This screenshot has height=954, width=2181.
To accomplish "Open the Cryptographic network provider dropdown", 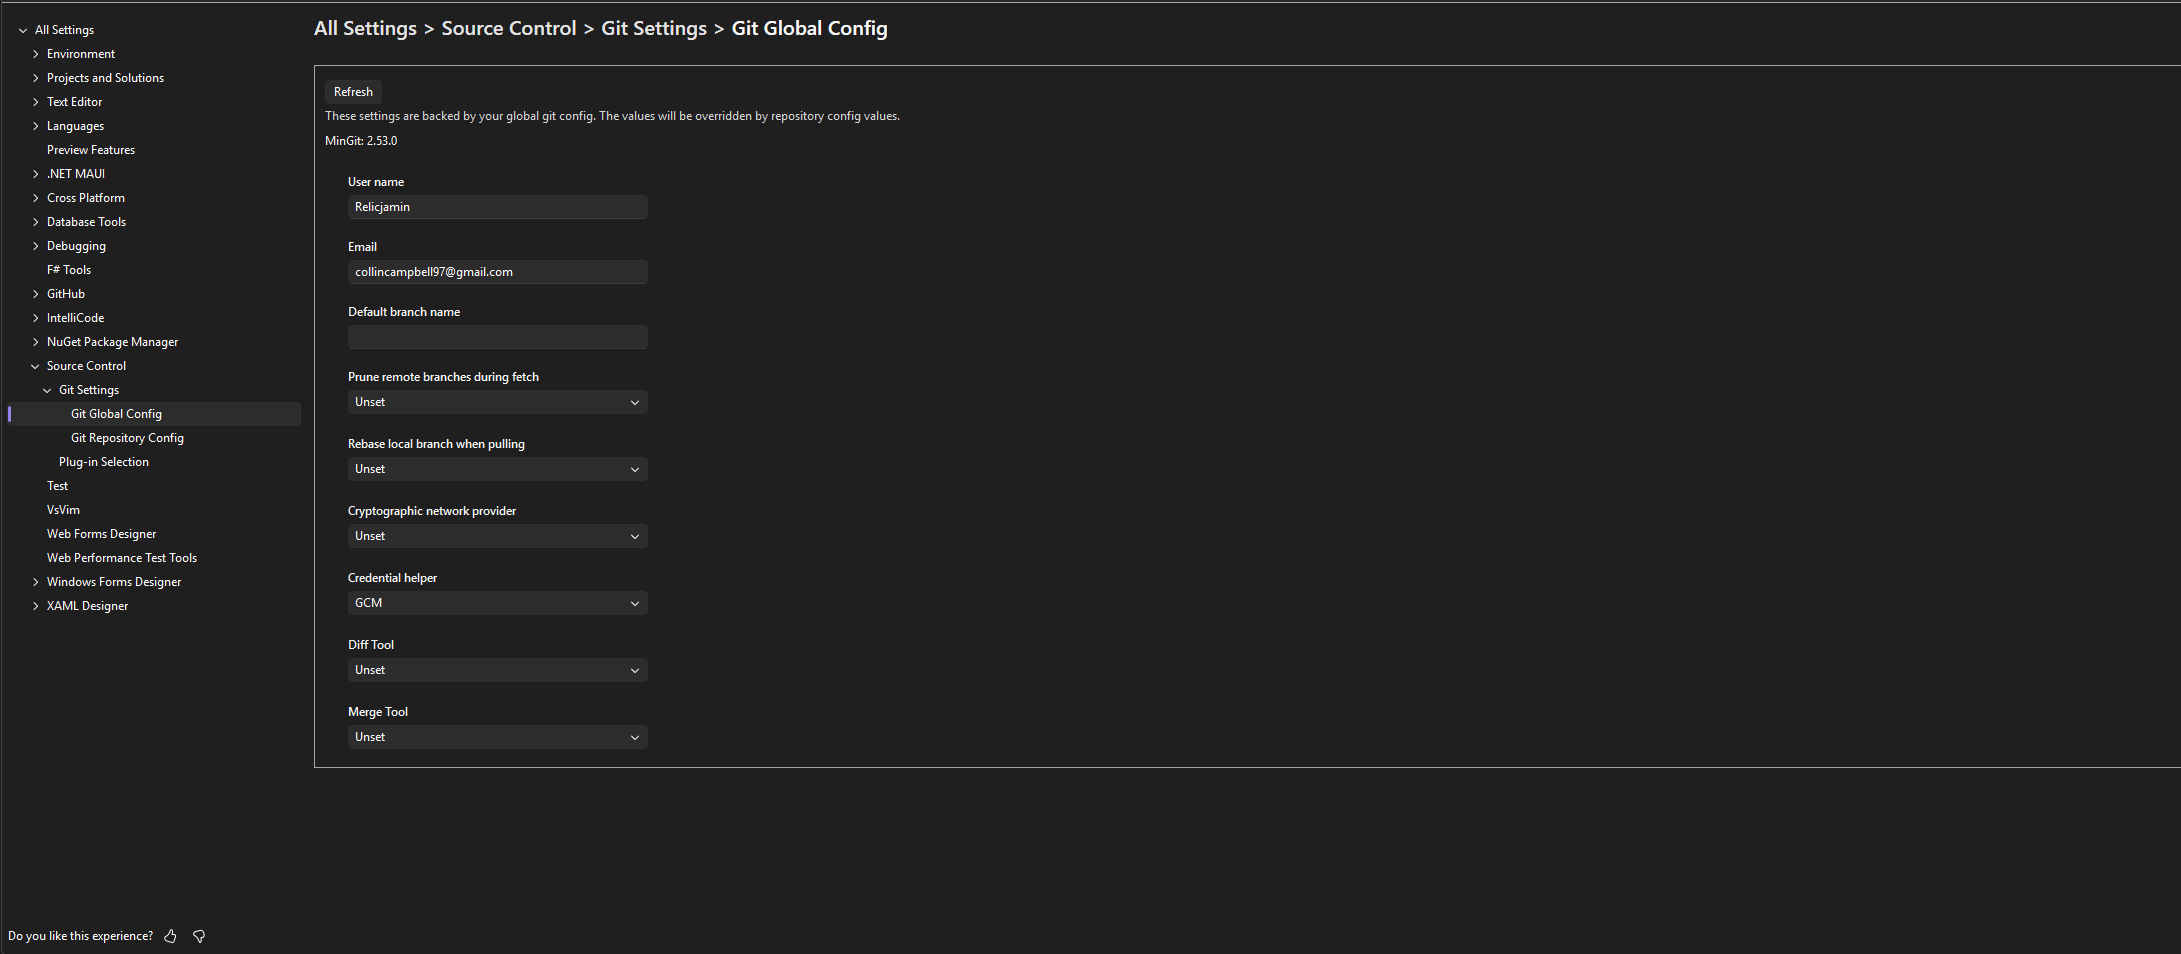I will 497,535.
